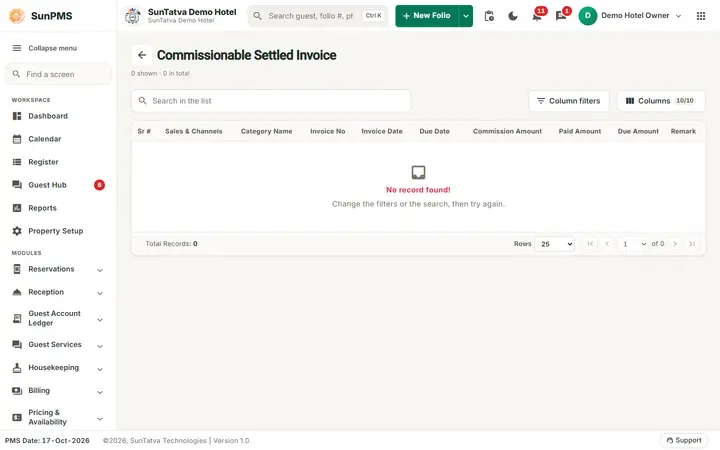Open the Demo Hotel Owner user menu
Viewport: 720px width, 450px height.
click(x=630, y=16)
